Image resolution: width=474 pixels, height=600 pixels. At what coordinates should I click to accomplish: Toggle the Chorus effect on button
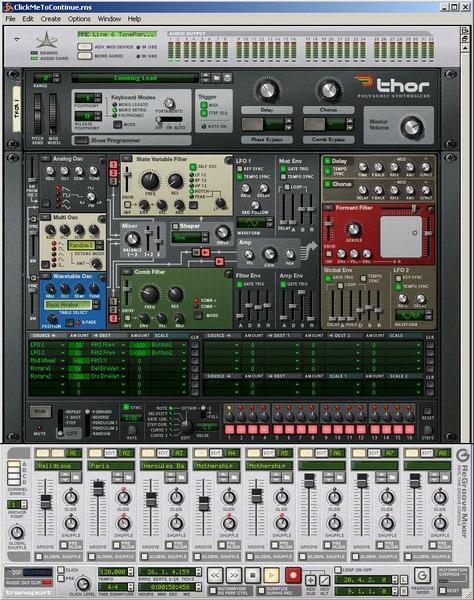(327, 184)
